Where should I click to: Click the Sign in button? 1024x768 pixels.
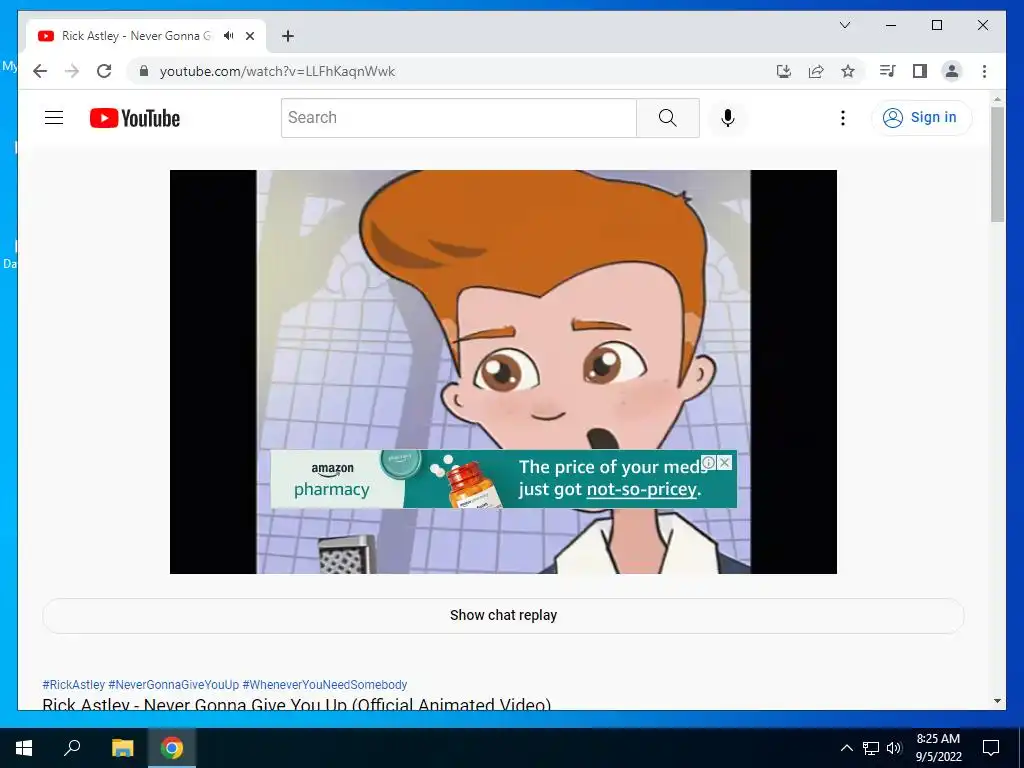coord(921,118)
